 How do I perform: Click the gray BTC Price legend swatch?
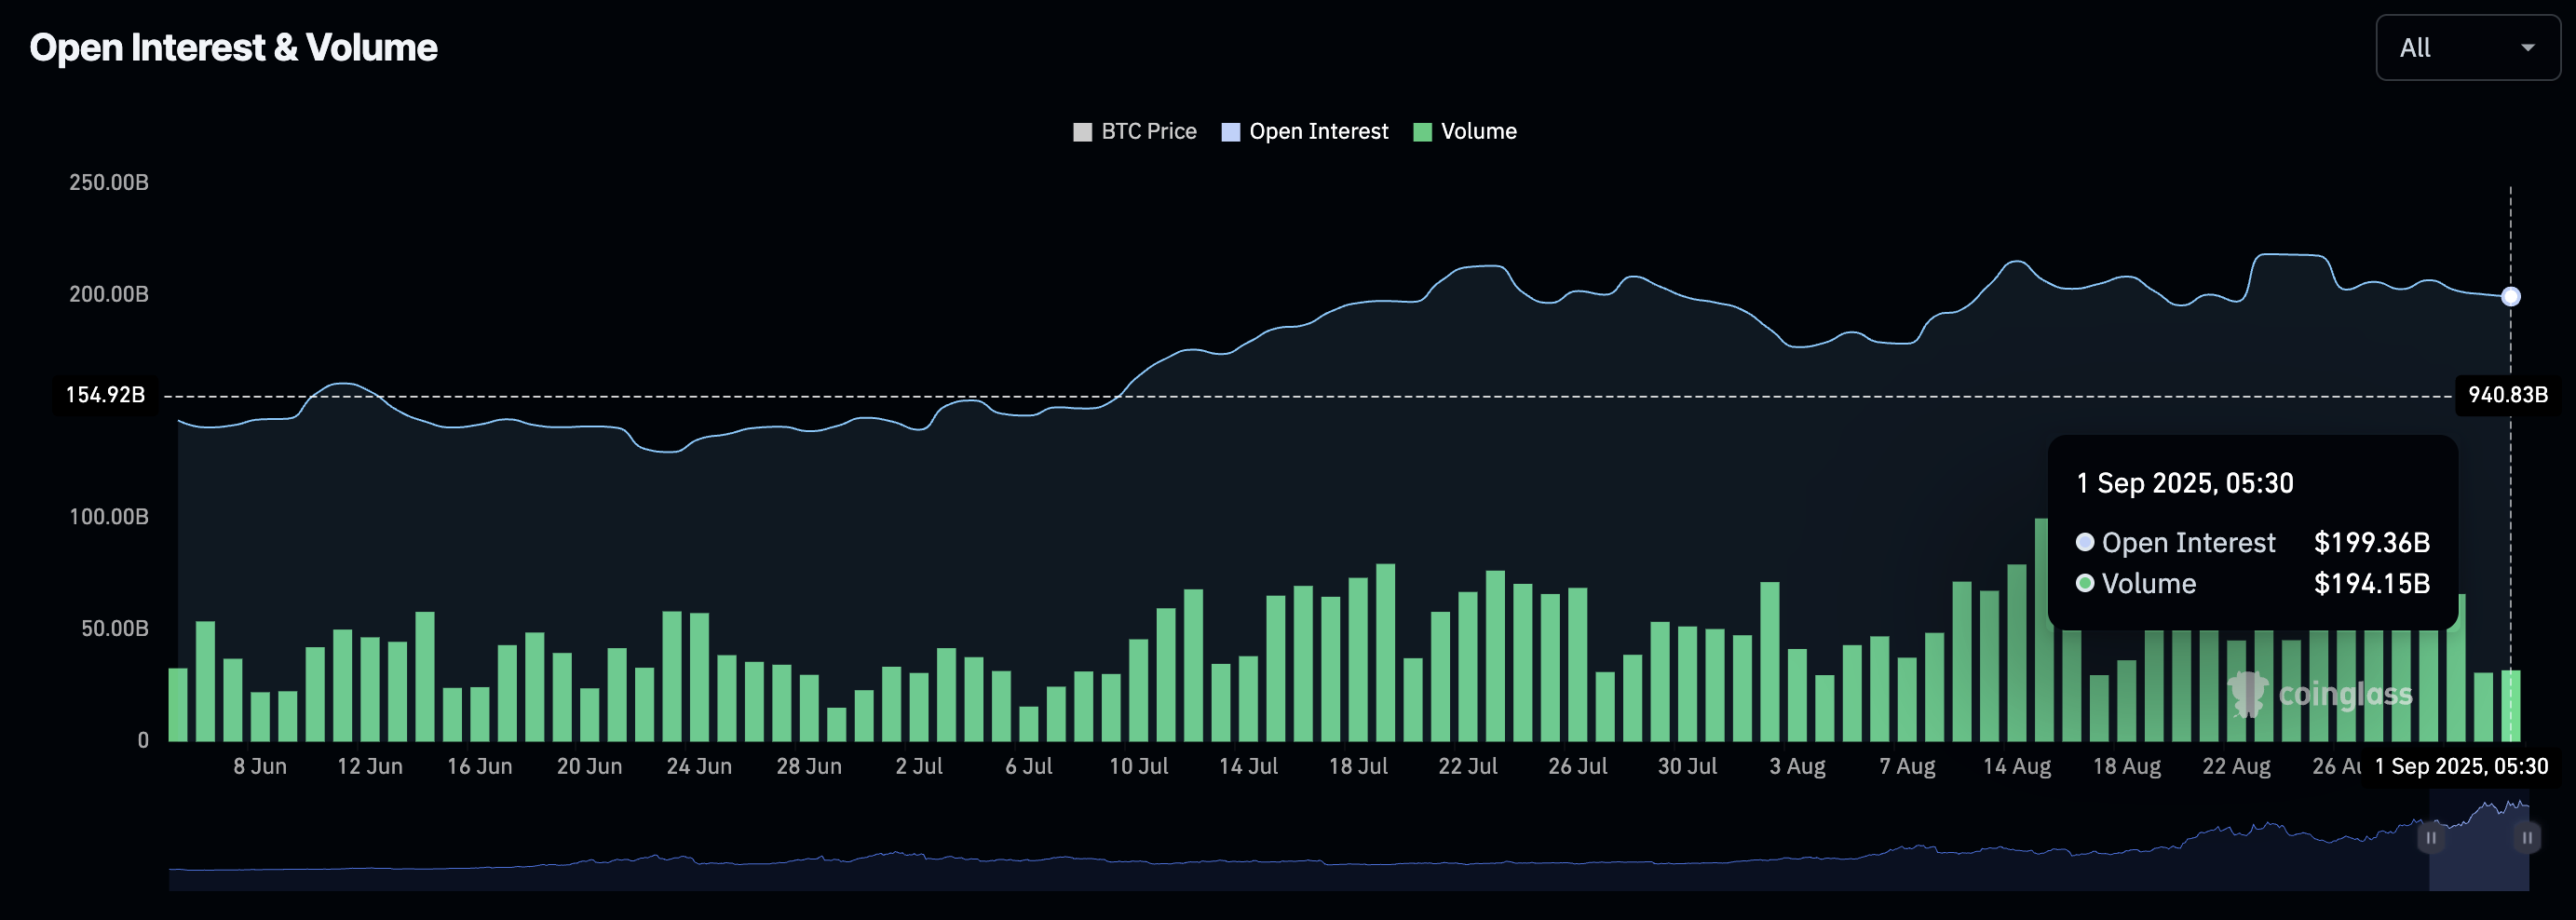(x=1082, y=132)
